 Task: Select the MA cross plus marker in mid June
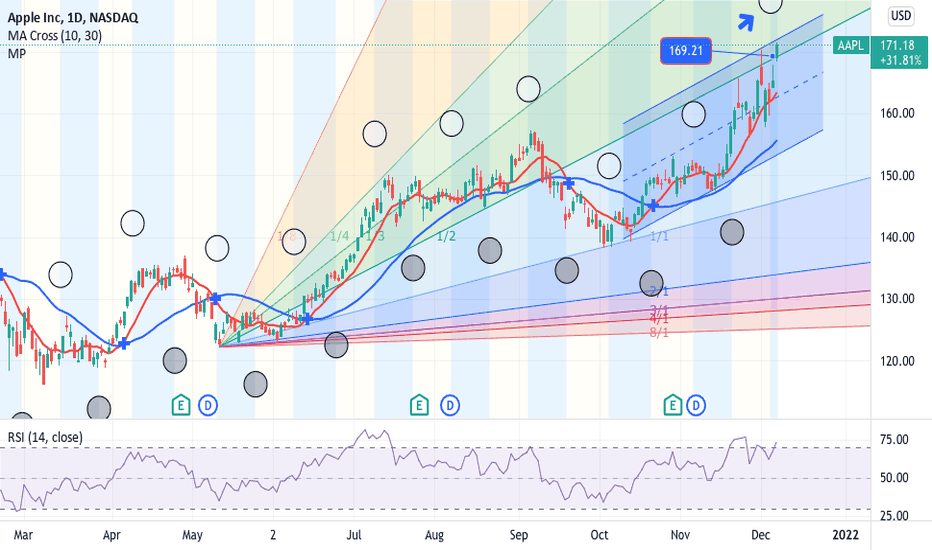click(307, 319)
